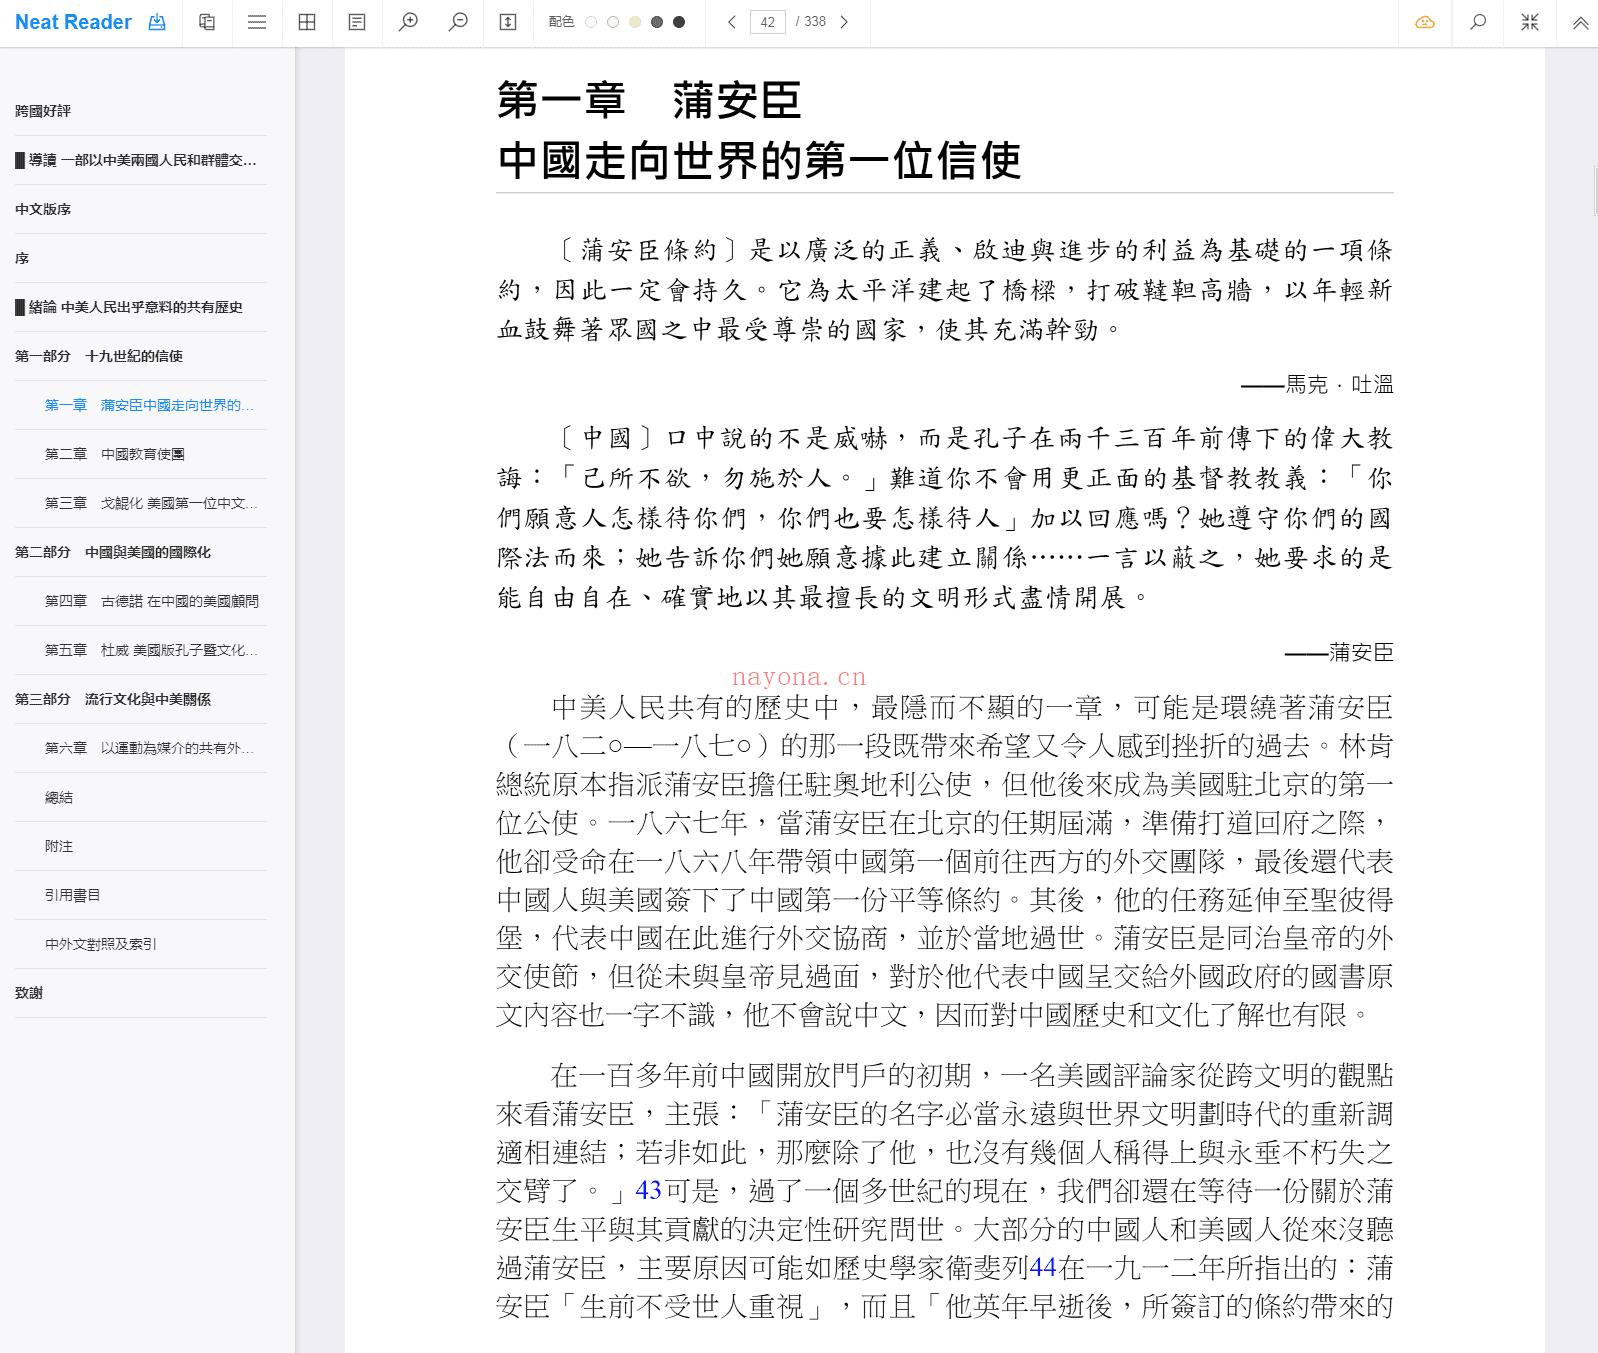Click the 配色 label
Viewport: 1598px width, 1353px height.
coord(561,22)
